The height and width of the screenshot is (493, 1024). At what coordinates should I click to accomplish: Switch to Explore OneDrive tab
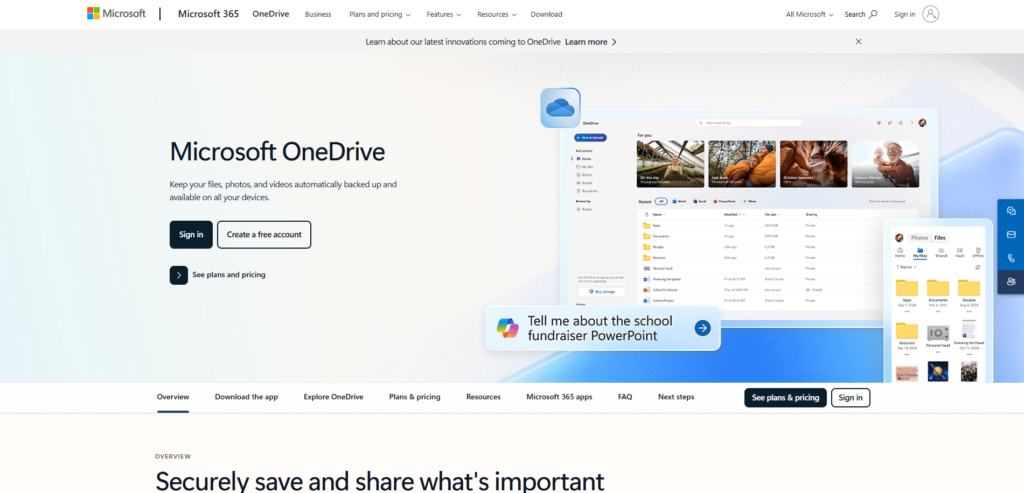(333, 397)
